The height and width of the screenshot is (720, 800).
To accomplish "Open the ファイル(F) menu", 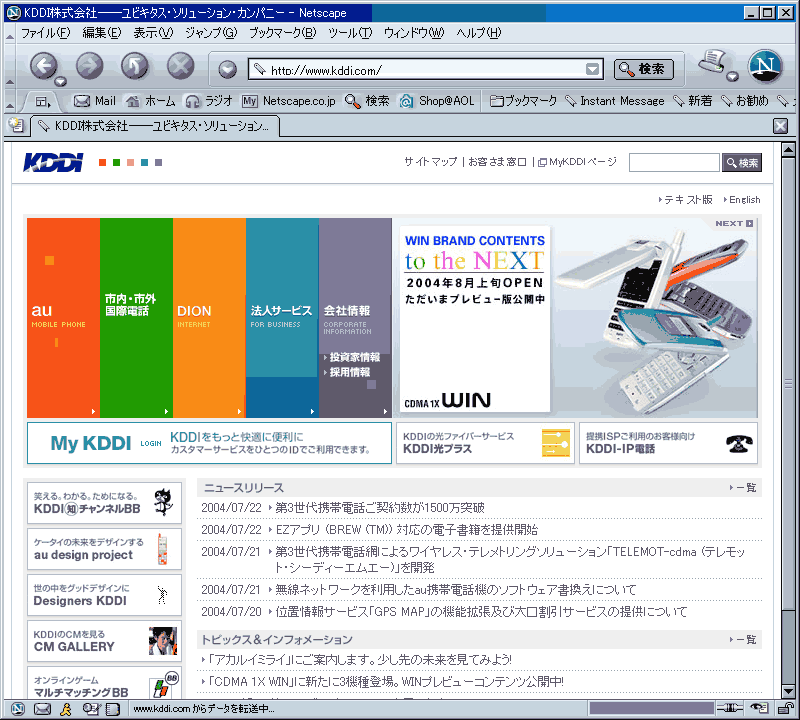I will point(45,33).
